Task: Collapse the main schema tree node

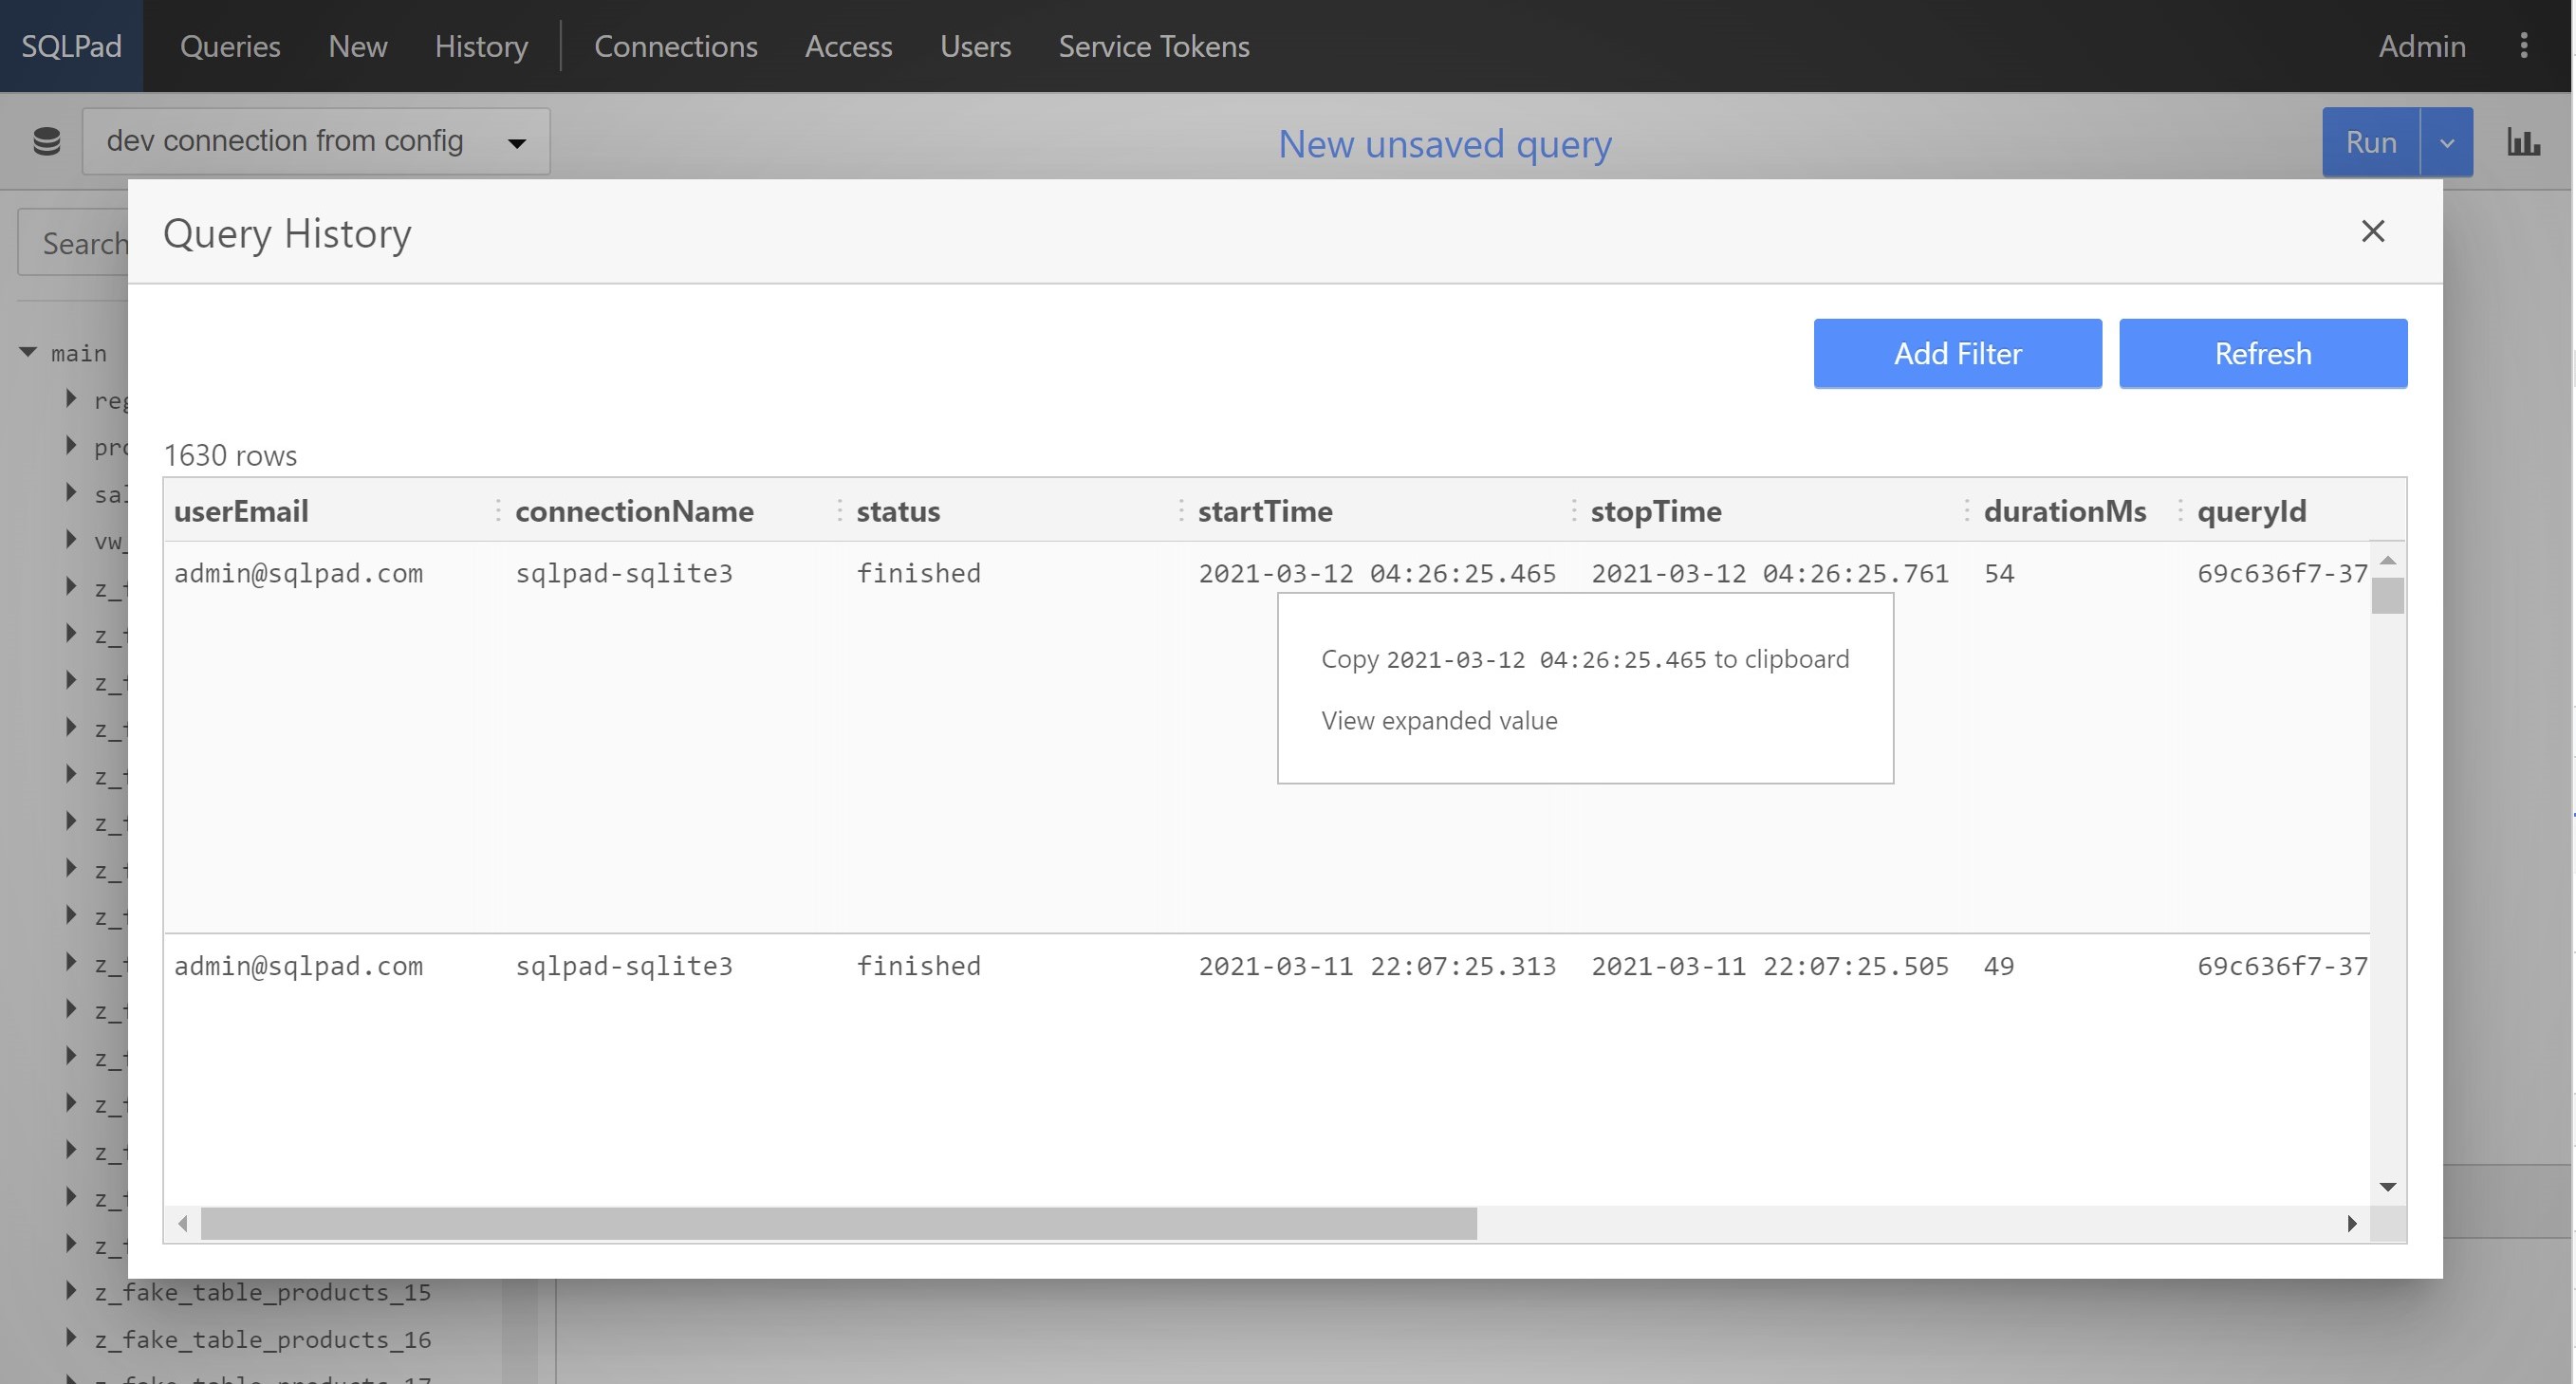Action: pos(28,352)
